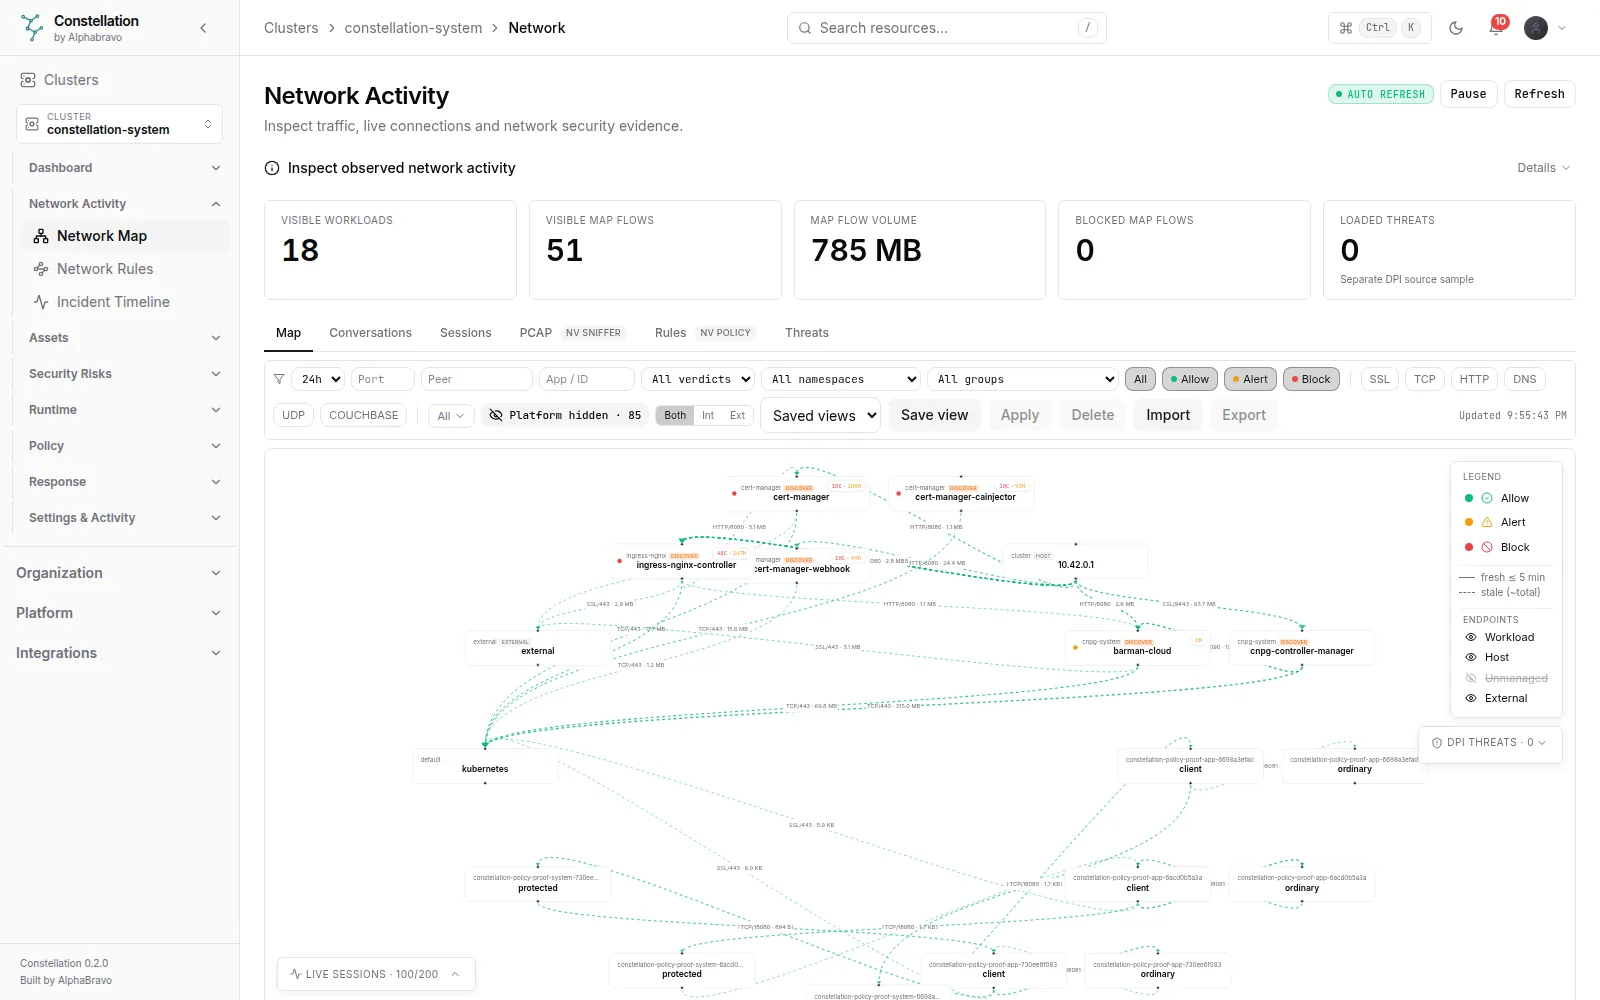Click the command palette shortcut Ctrl K
The image size is (1600, 1000).
pyautogui.click(x=1379, y=28)
